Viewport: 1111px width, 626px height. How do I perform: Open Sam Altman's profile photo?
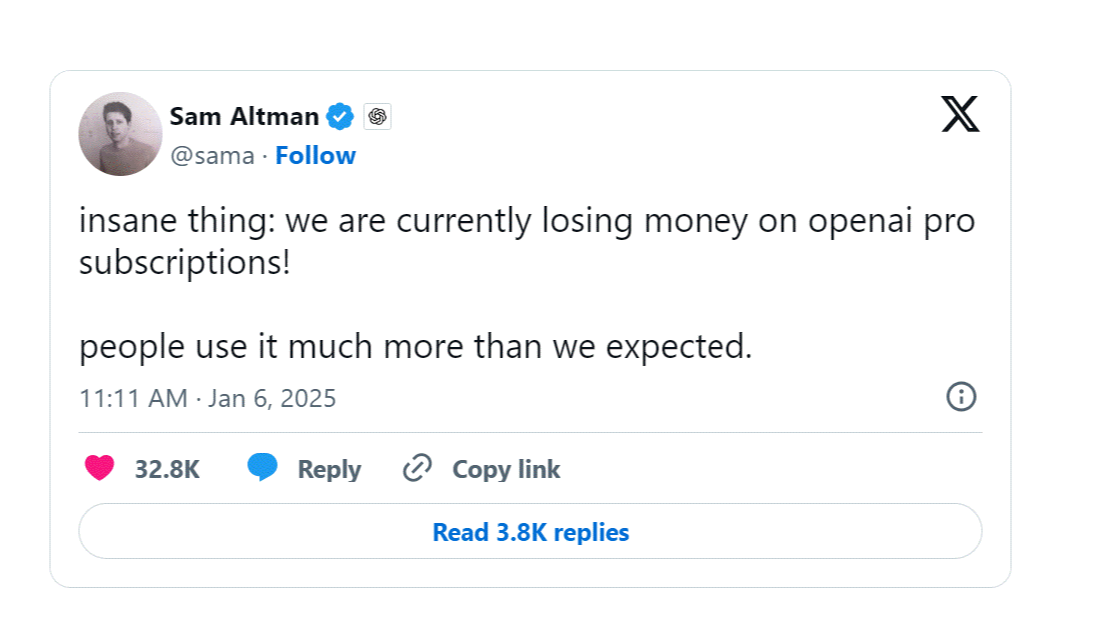tap(120, 134)
